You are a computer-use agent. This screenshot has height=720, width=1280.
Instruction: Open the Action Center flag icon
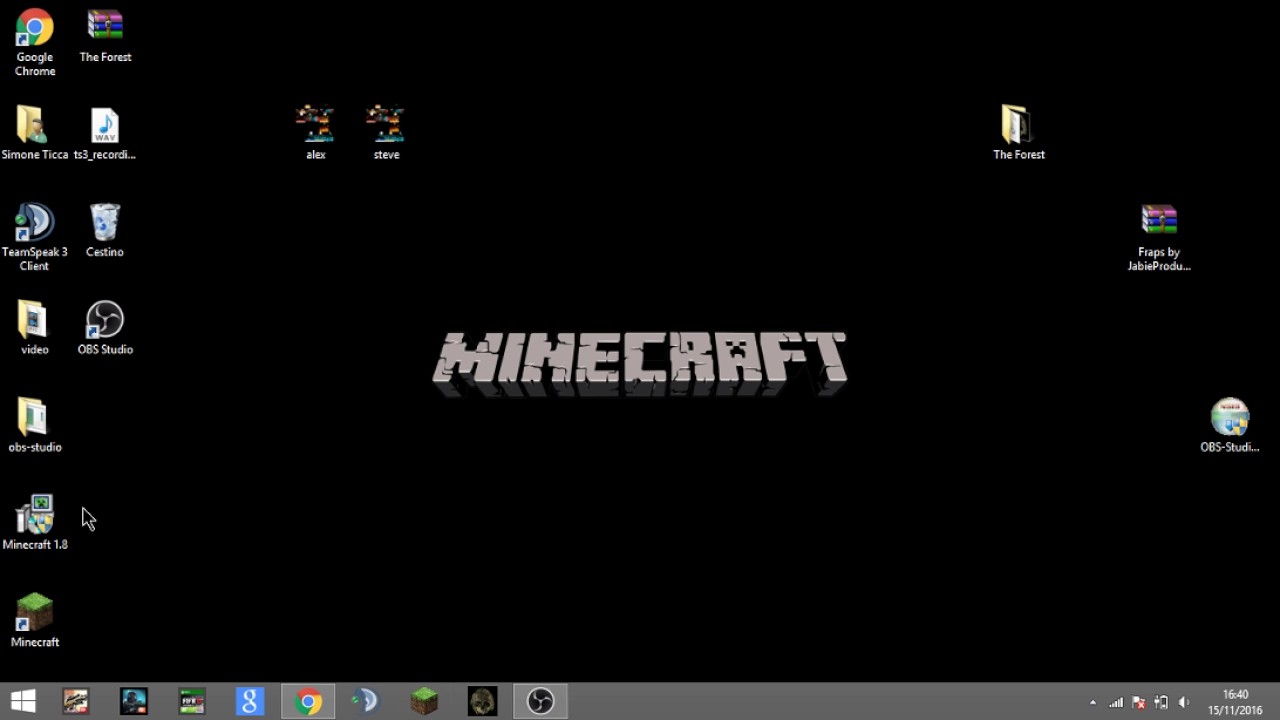click(x=1138, y=702)
